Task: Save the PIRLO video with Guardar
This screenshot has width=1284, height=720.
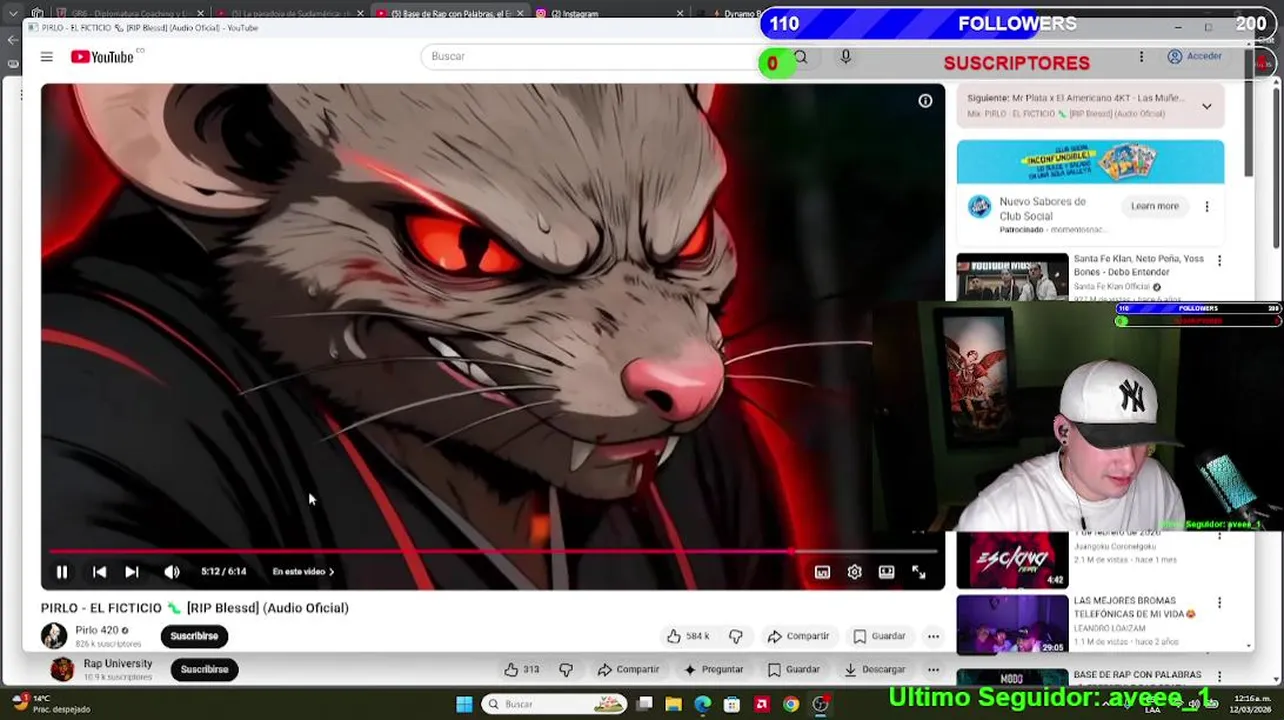Action: coord(879,636)
